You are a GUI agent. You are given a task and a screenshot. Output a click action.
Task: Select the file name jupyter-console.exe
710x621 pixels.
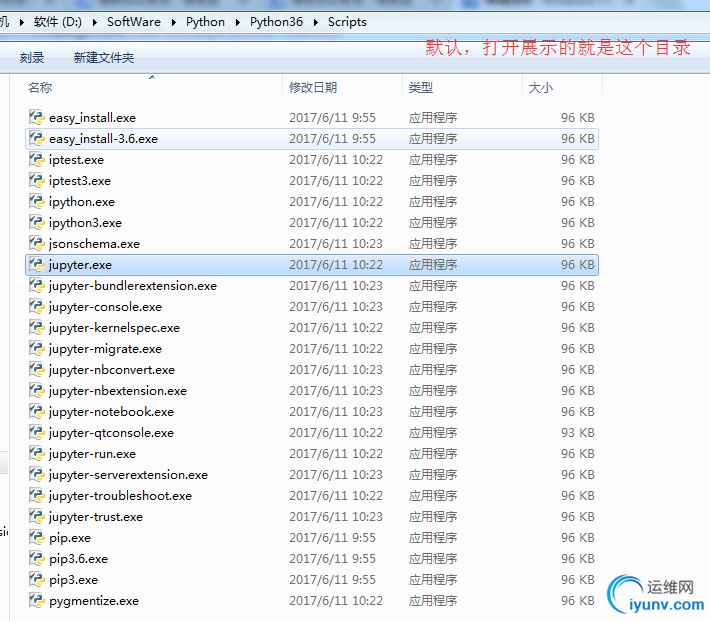pyautogui.click(x=105, y=307)
